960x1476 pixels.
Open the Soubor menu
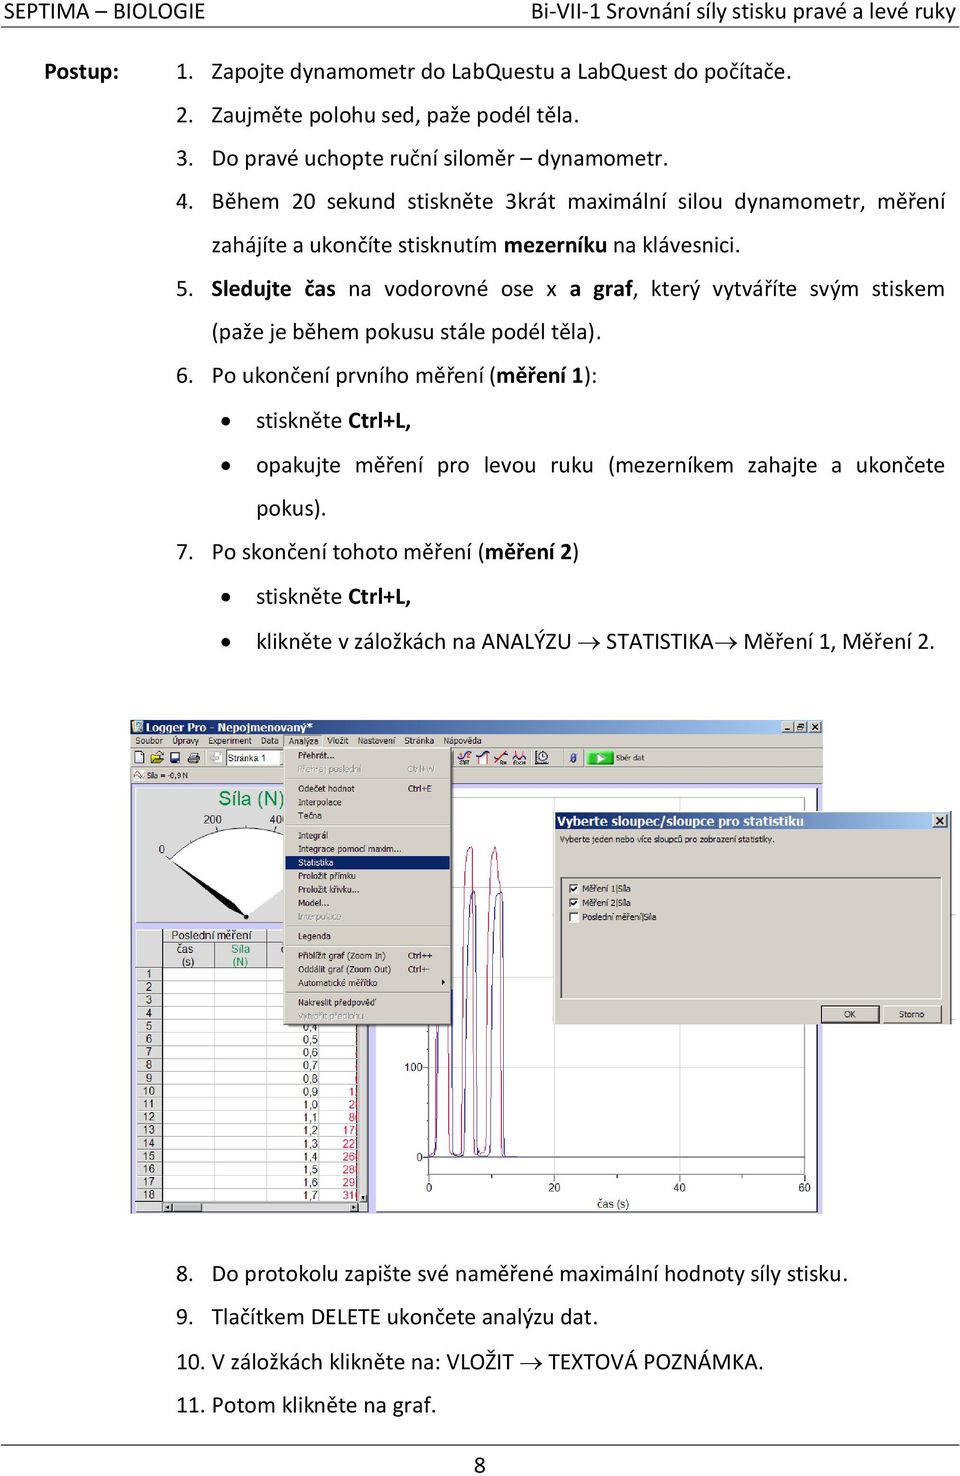pyautogui.click(x=149, y=741)
